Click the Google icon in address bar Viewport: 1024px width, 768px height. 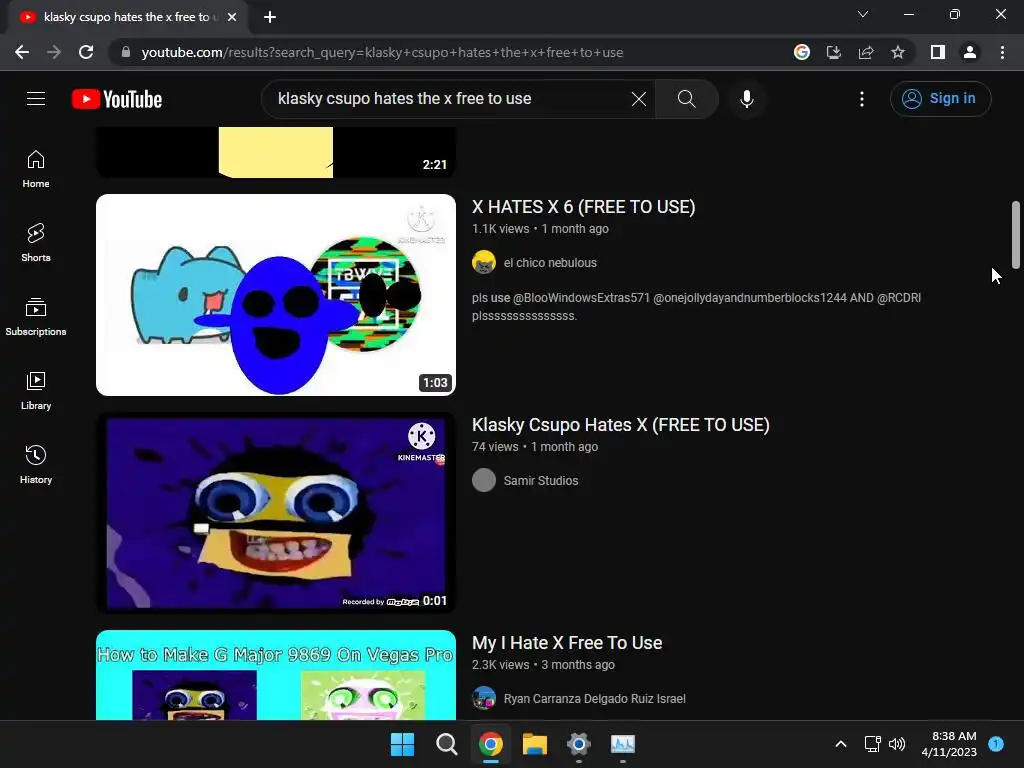(802, 52)
